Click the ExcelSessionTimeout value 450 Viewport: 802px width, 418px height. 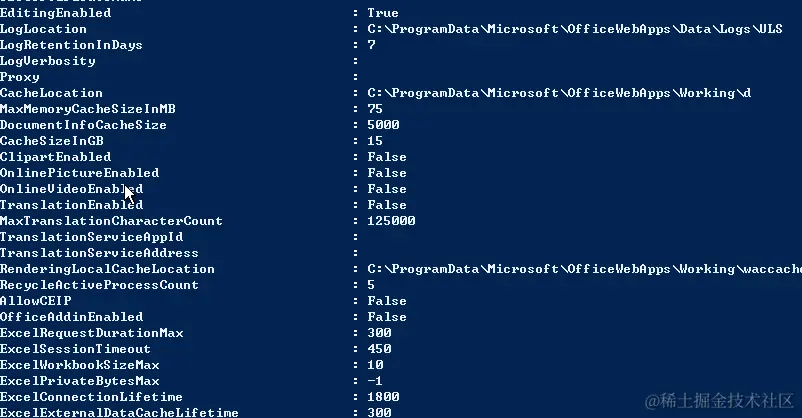click(x=379, y=349)
